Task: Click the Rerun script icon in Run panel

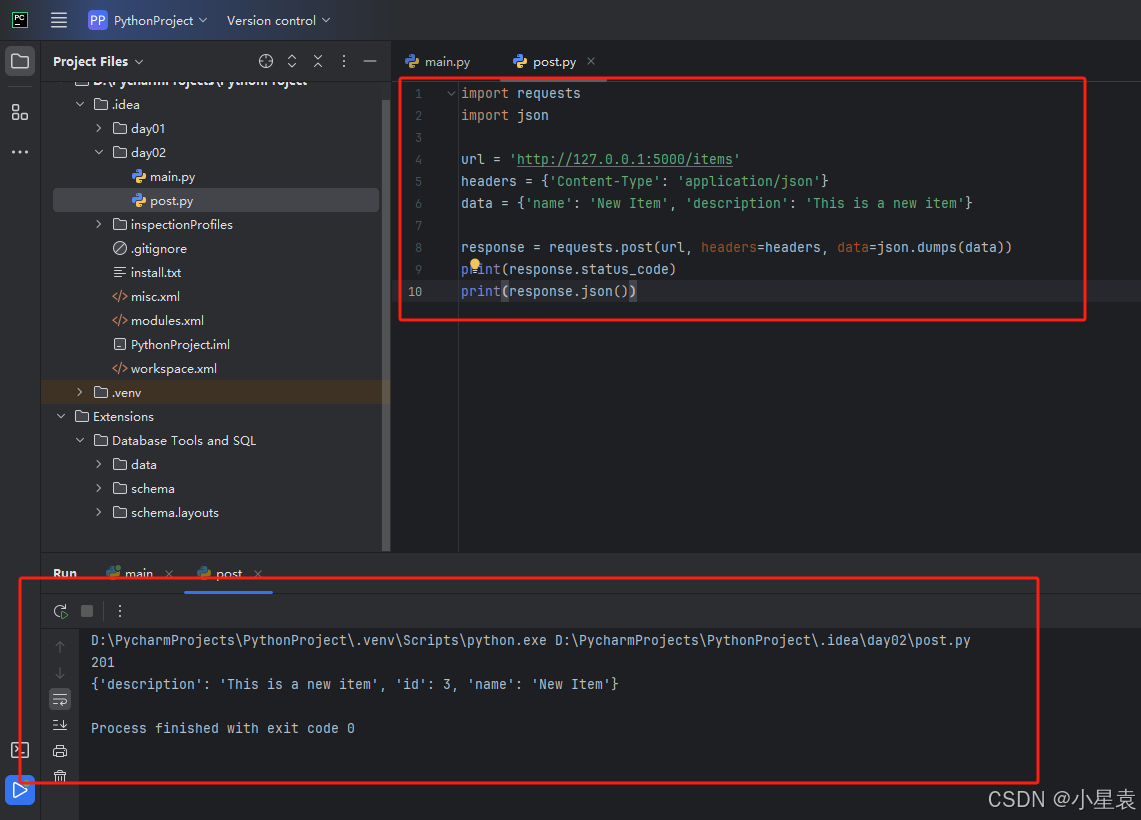Action: (61, 611)
